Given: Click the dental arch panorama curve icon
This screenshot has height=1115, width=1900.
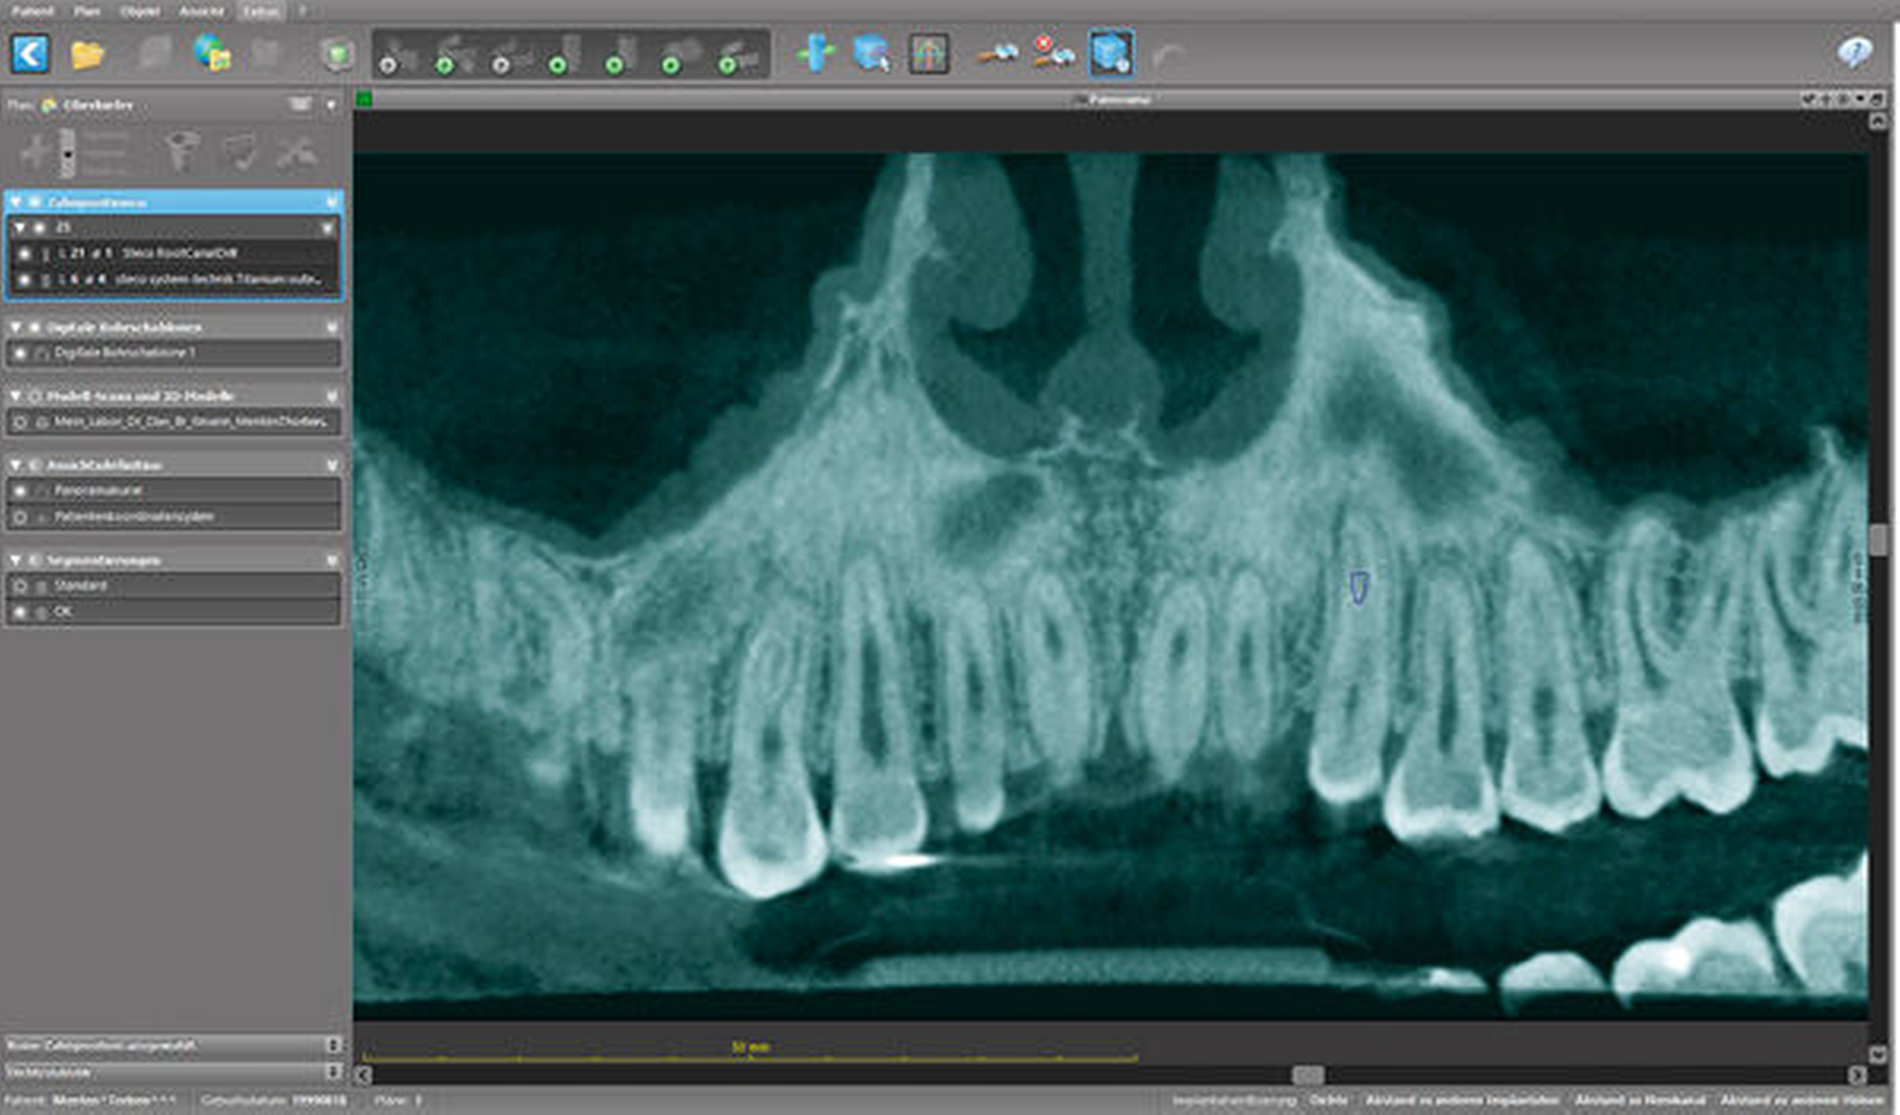Looking at the screenshot, I should coord(929,54).
